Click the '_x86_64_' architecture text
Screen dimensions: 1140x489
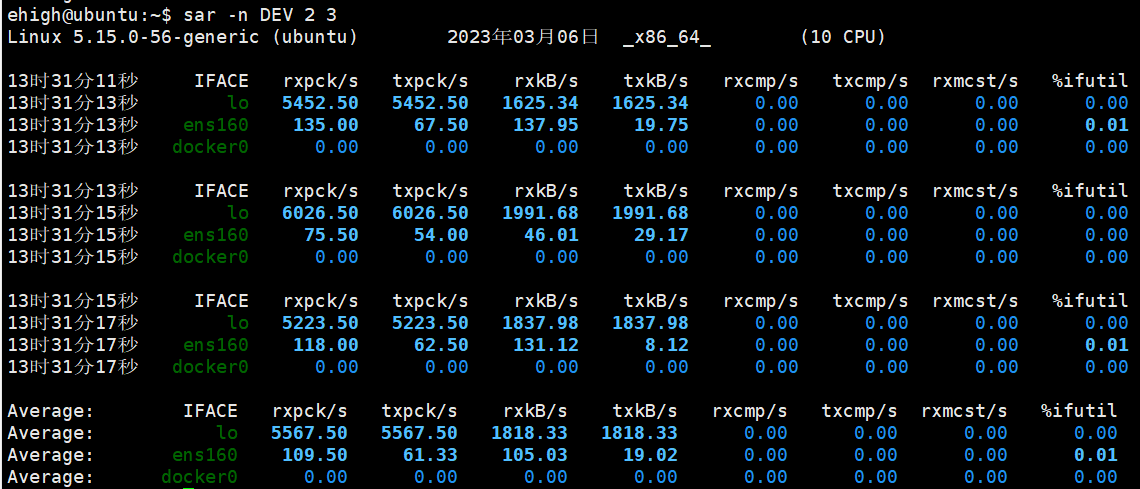(667, 37)
